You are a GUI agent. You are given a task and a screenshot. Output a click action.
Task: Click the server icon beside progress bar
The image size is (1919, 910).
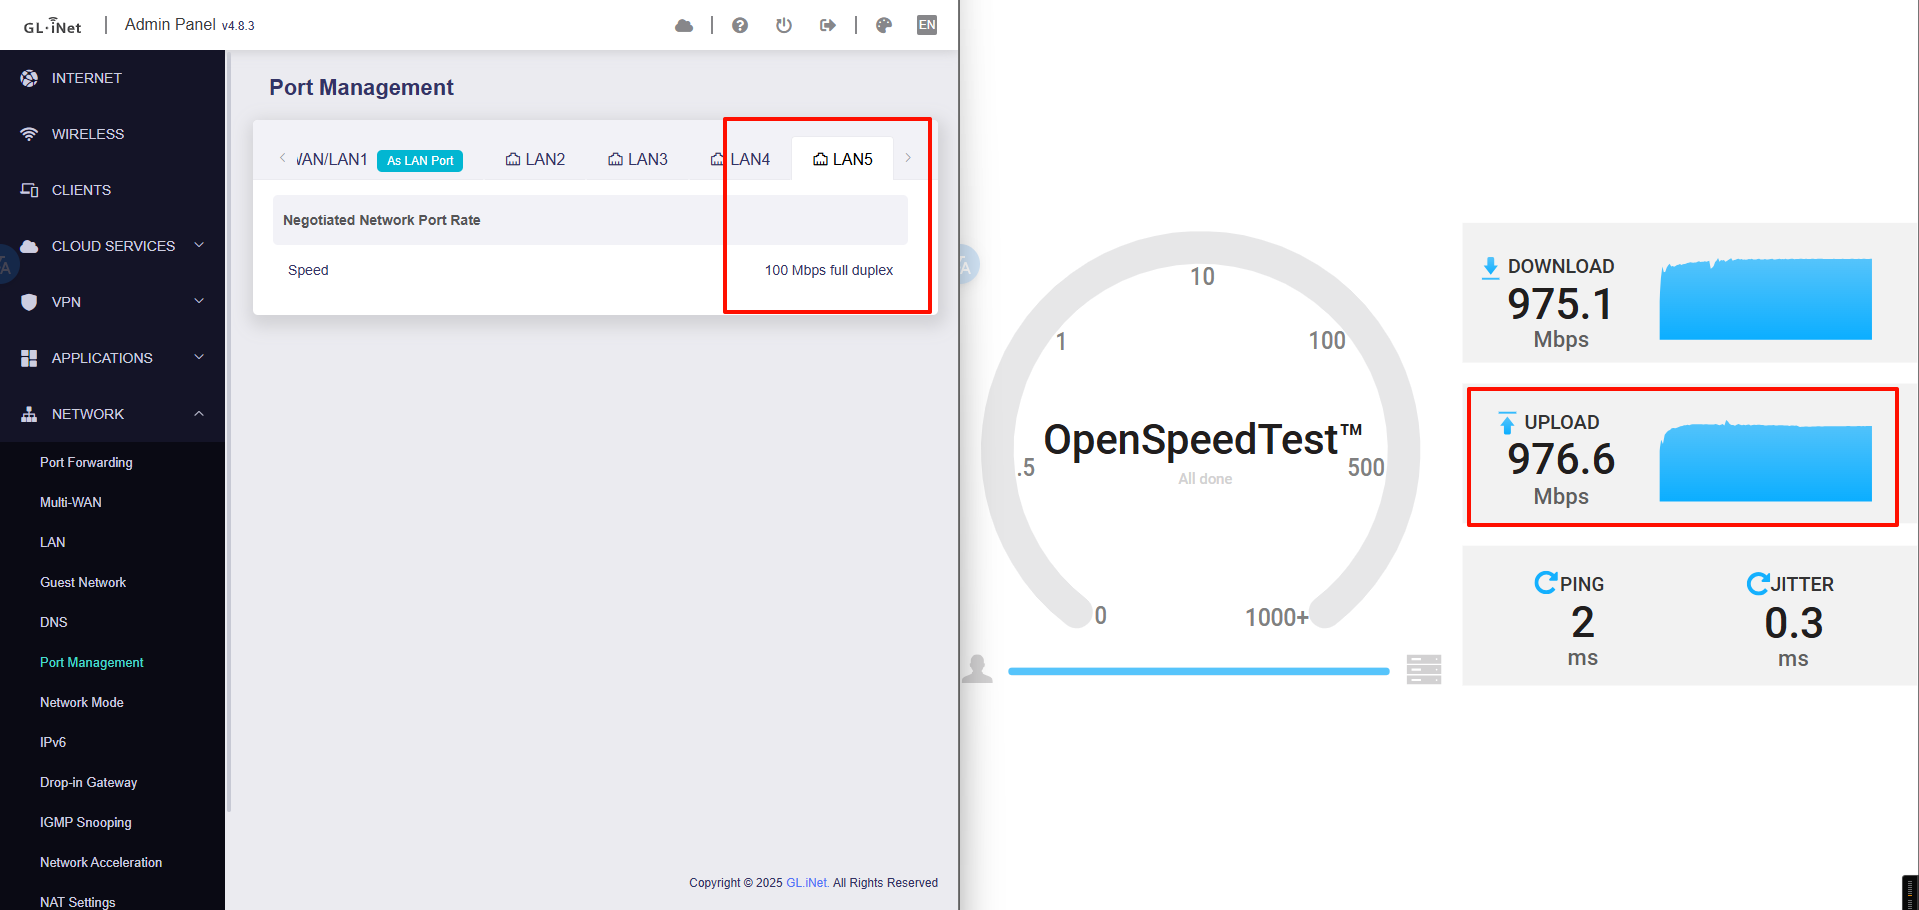(1423, 669)
